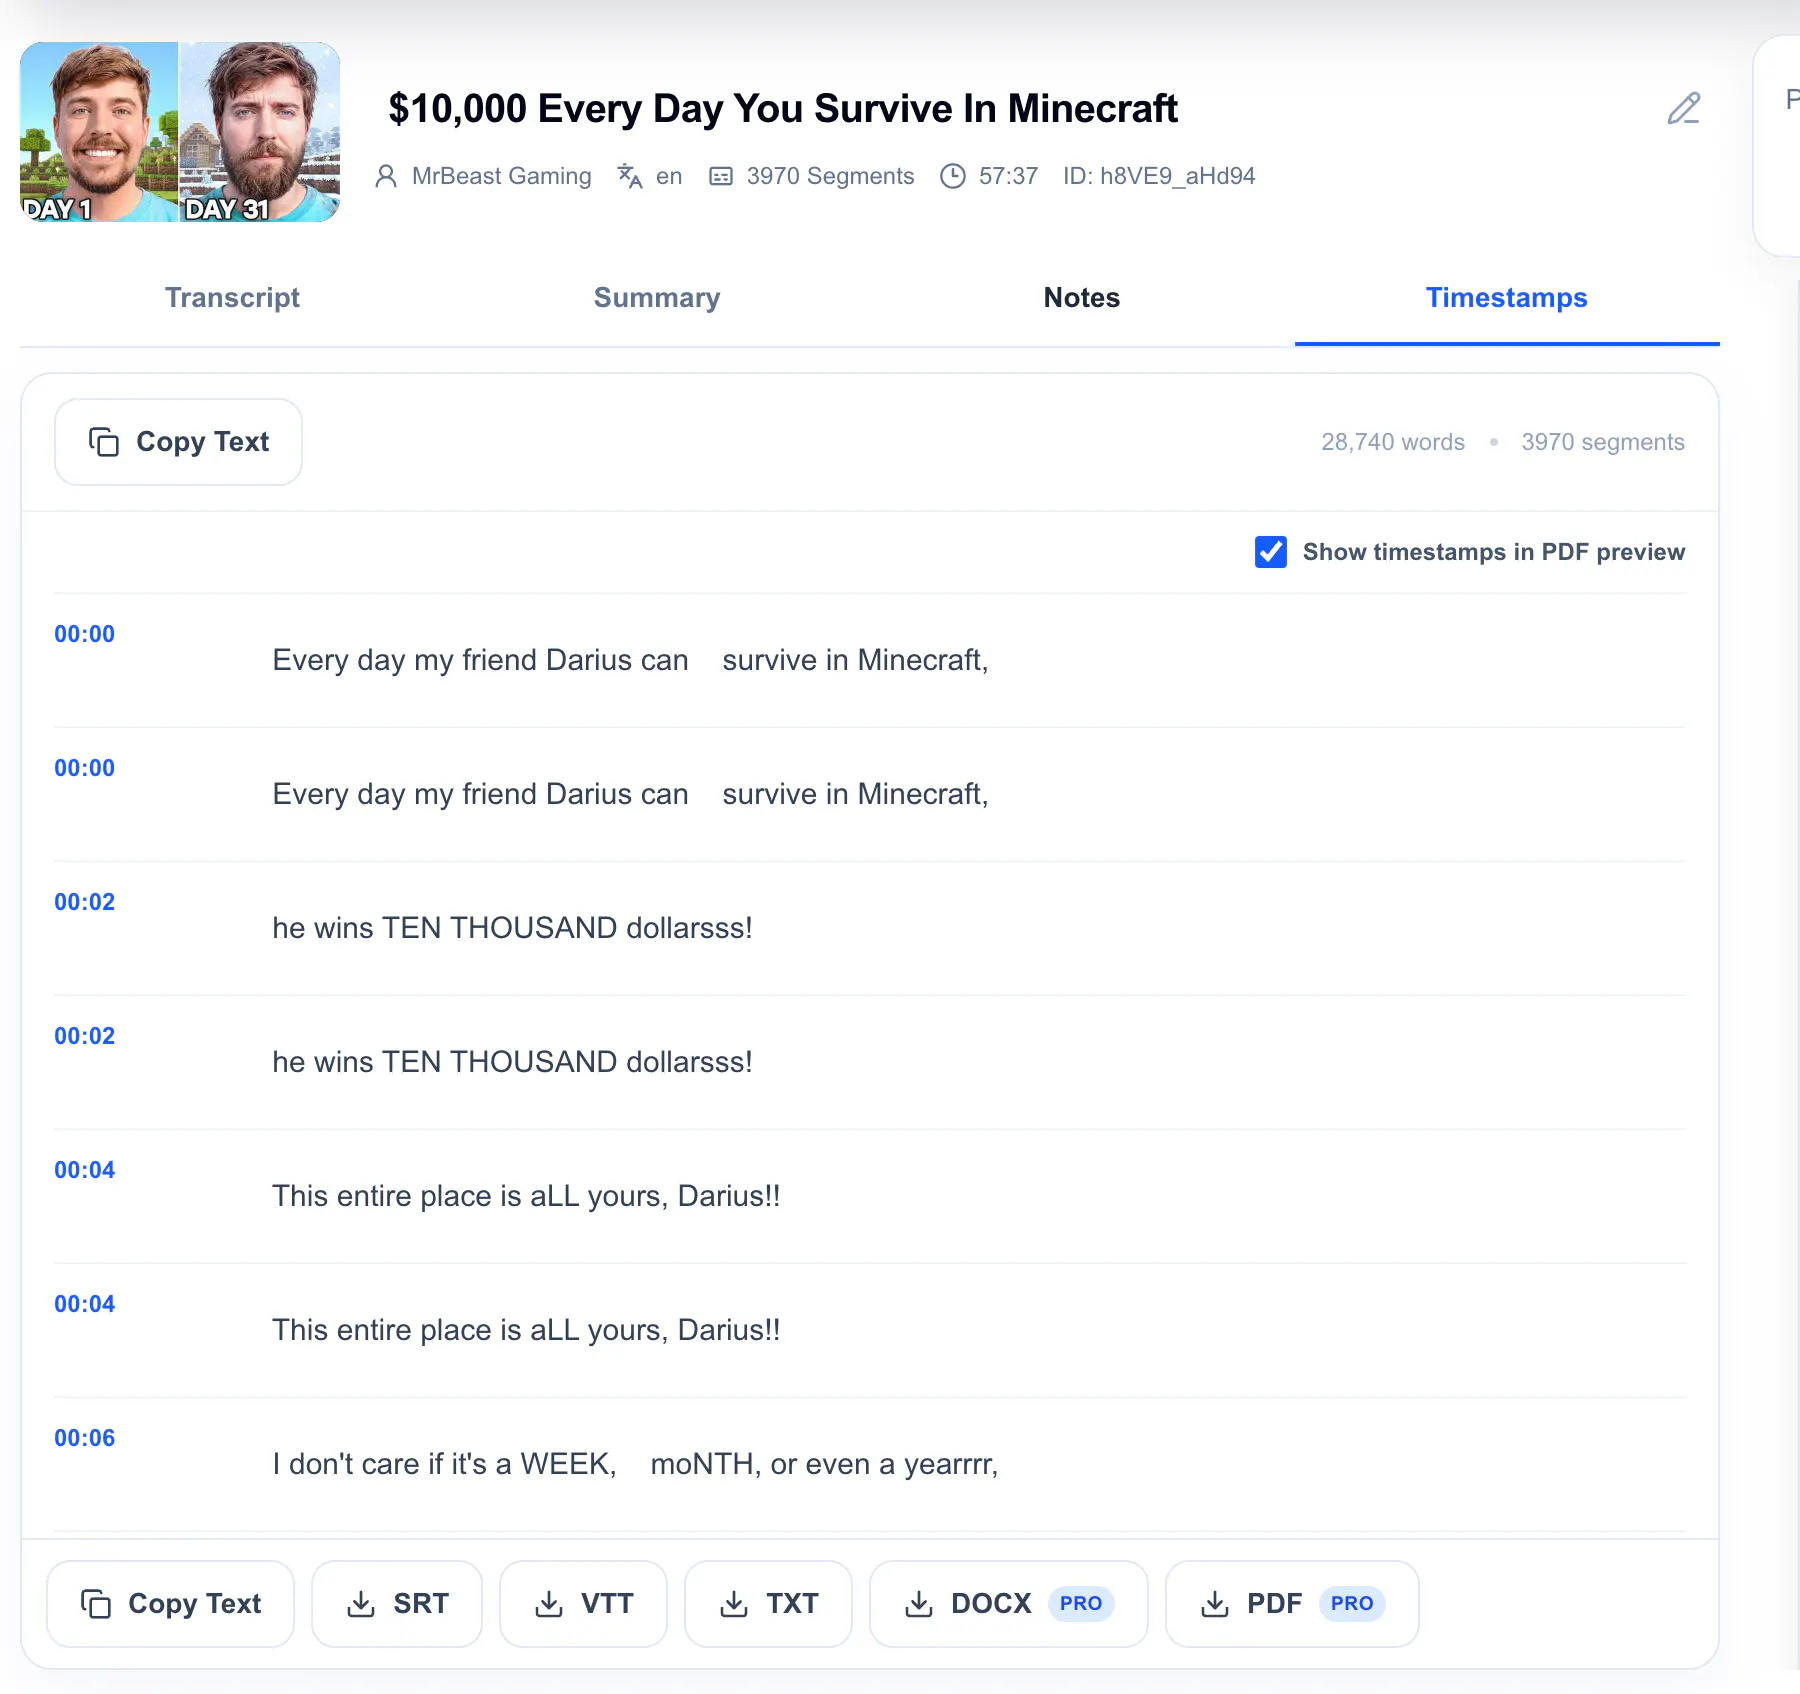The image size is (1800, 1694).
Task: Click the video title heading
Action: coord(783,108)
